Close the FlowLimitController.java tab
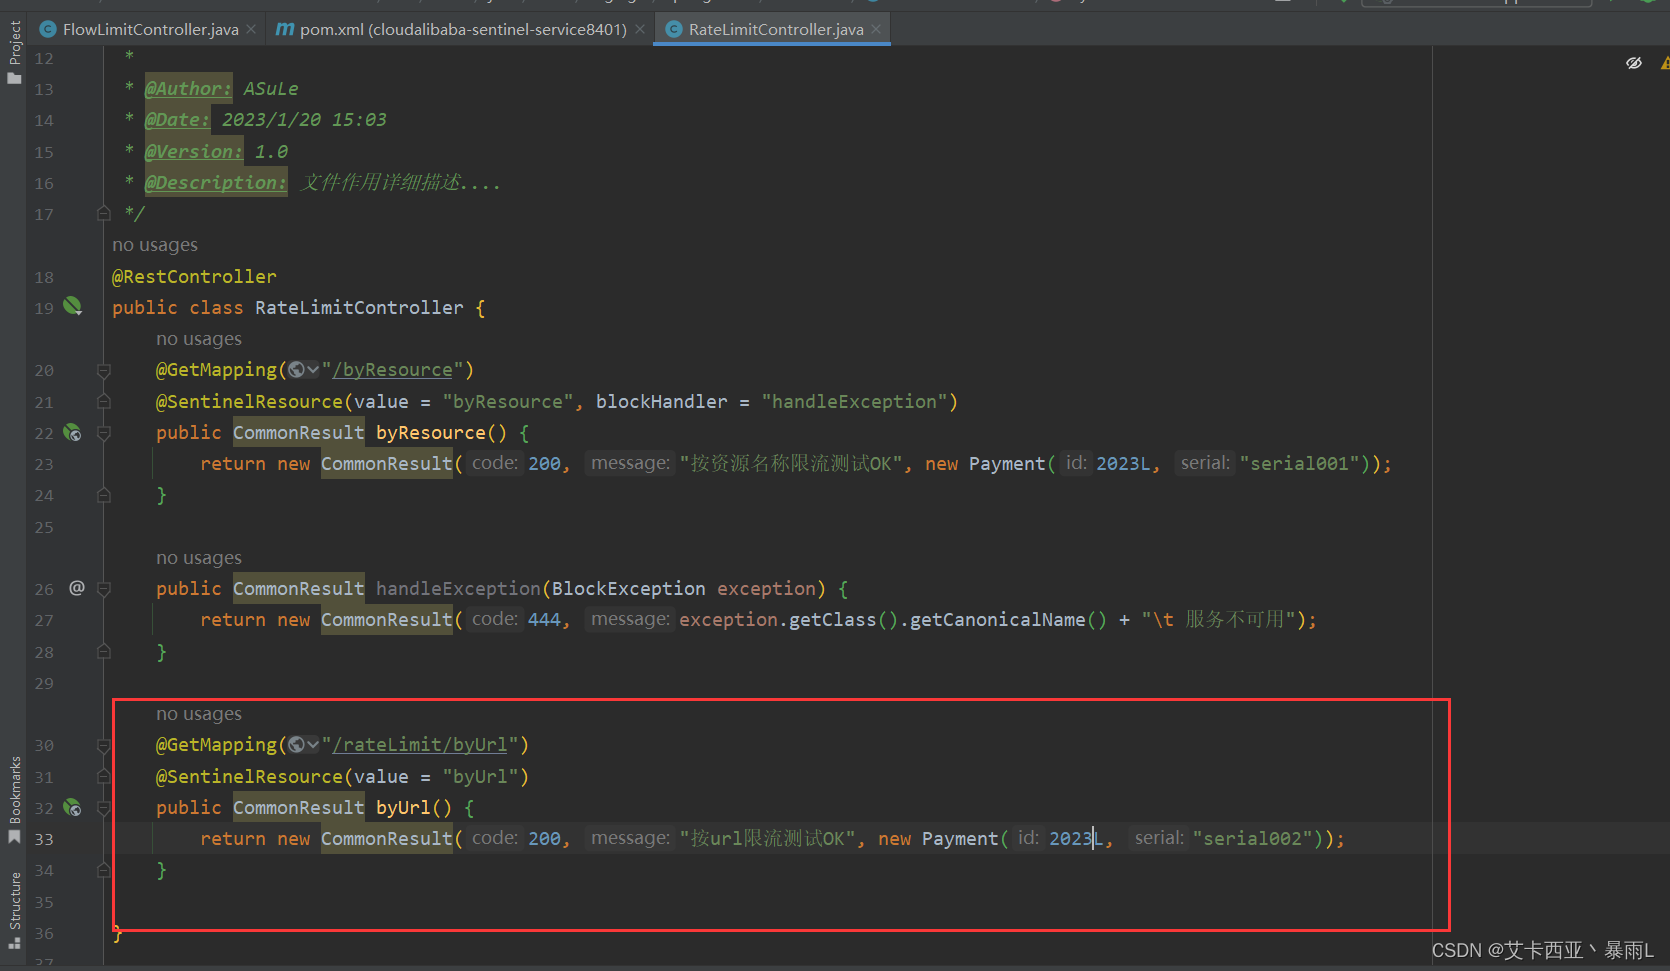The width and height of the screenshot is (1670, 971). coord(251,29)
